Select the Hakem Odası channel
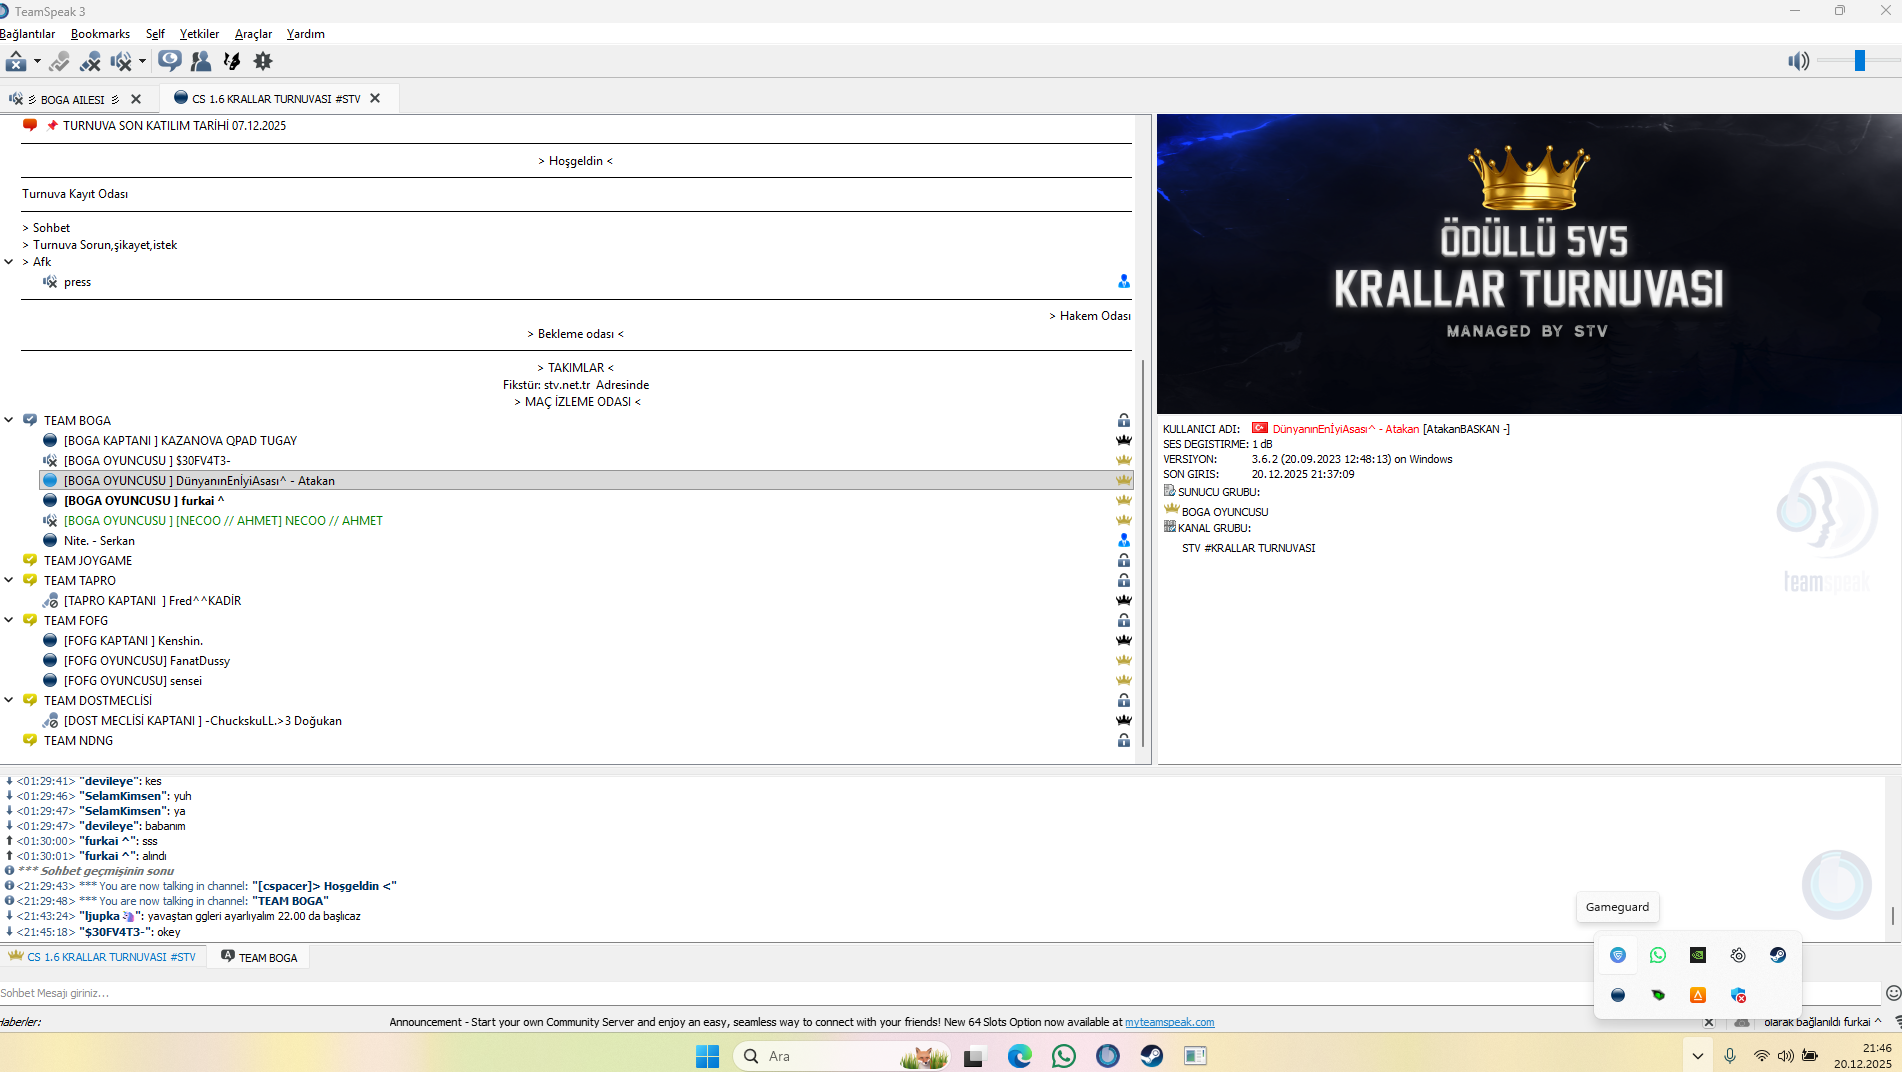The width and height of the screenshot is (1902, 1072). 1090,316
